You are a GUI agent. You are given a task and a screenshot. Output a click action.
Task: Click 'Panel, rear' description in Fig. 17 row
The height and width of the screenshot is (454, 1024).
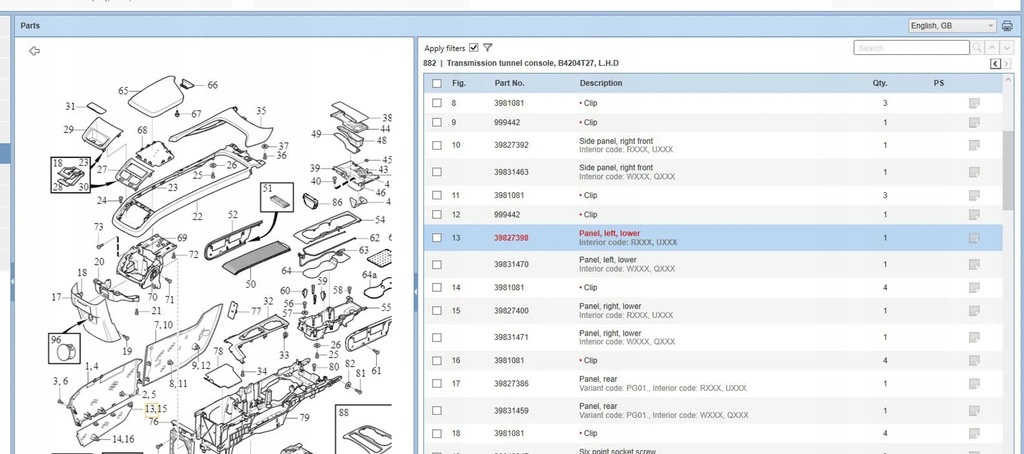598,380
